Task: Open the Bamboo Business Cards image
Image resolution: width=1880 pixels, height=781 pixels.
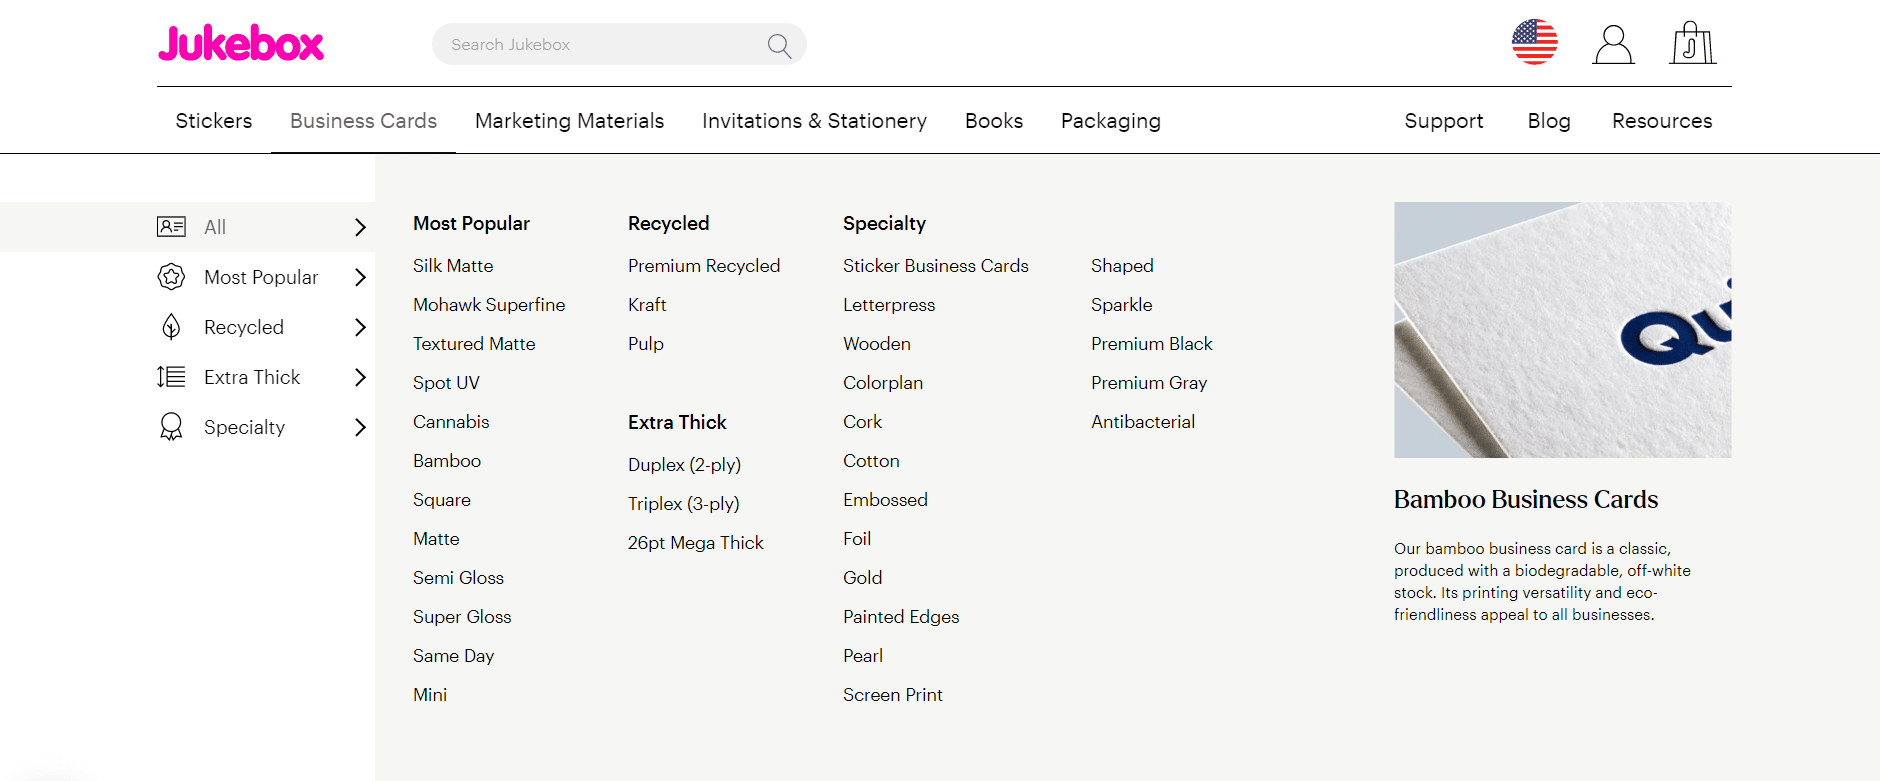Action: tap(1562, 330)
